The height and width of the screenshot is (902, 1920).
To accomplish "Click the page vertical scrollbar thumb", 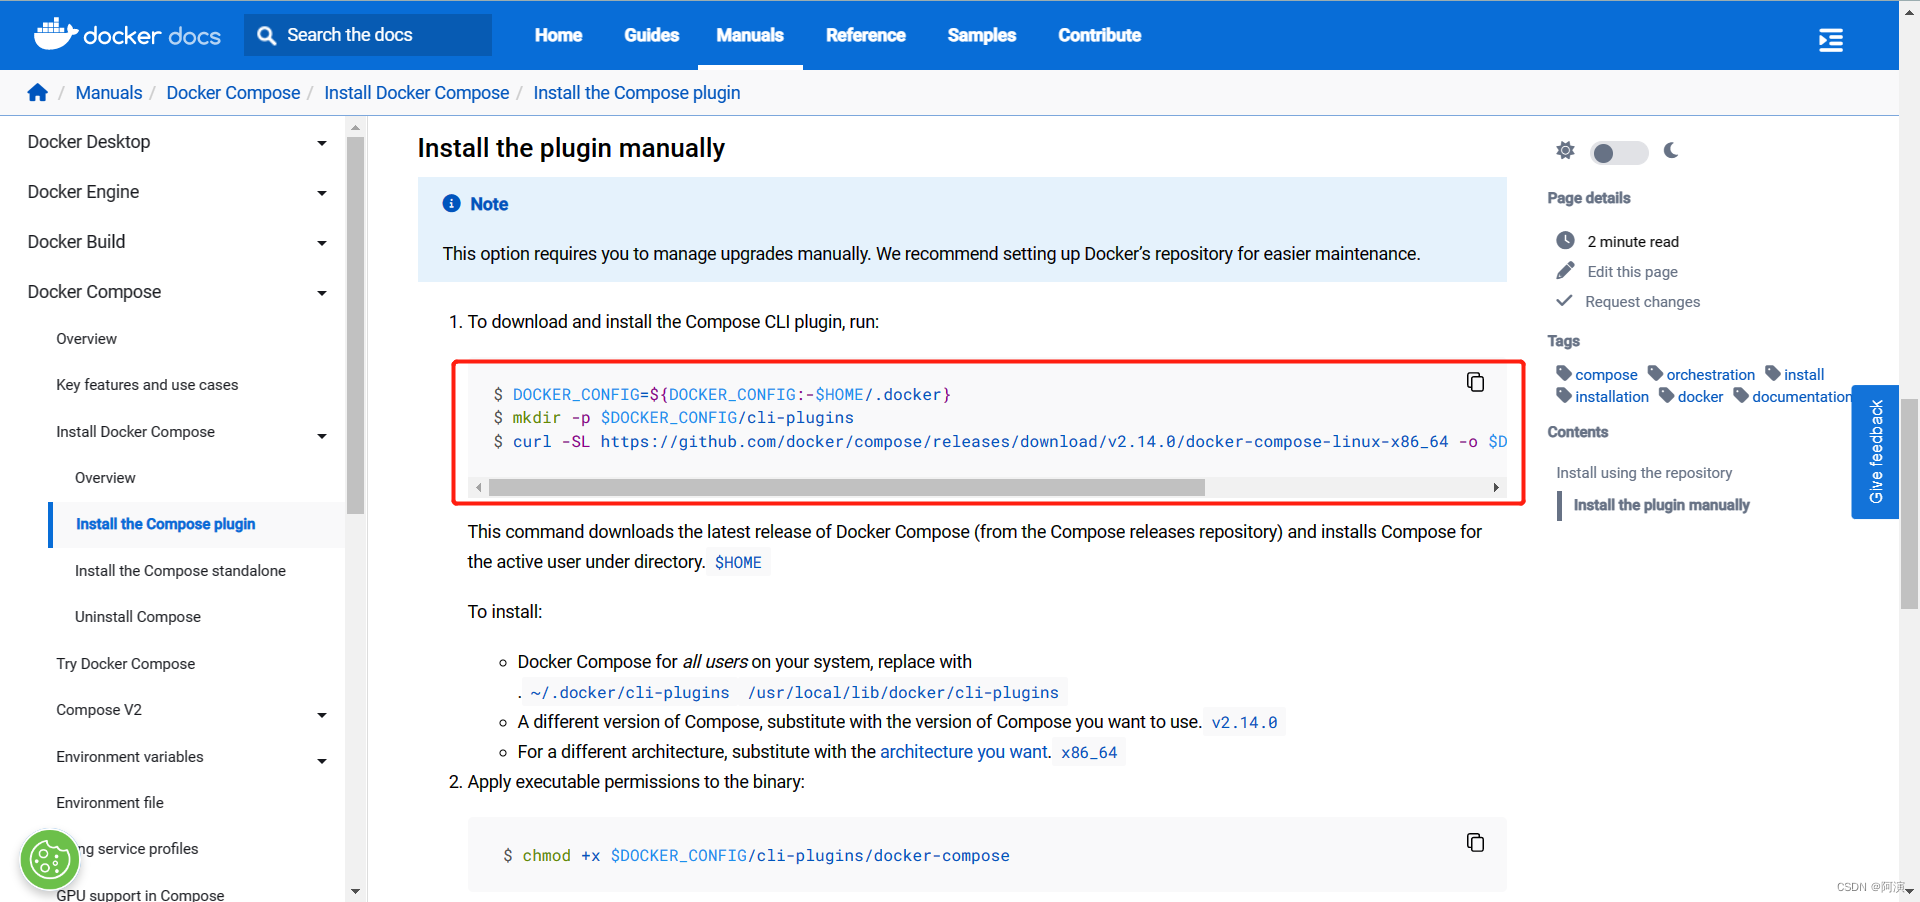I will point(1909,503).
